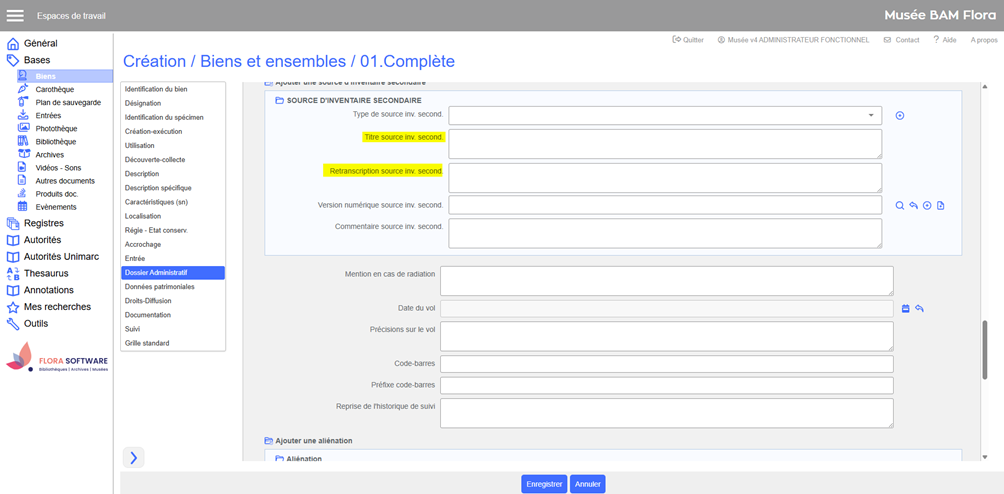Screen dimensions: 1004x494
Task: Jump to Droits-Diffusion section
Action: click(148, 301)
